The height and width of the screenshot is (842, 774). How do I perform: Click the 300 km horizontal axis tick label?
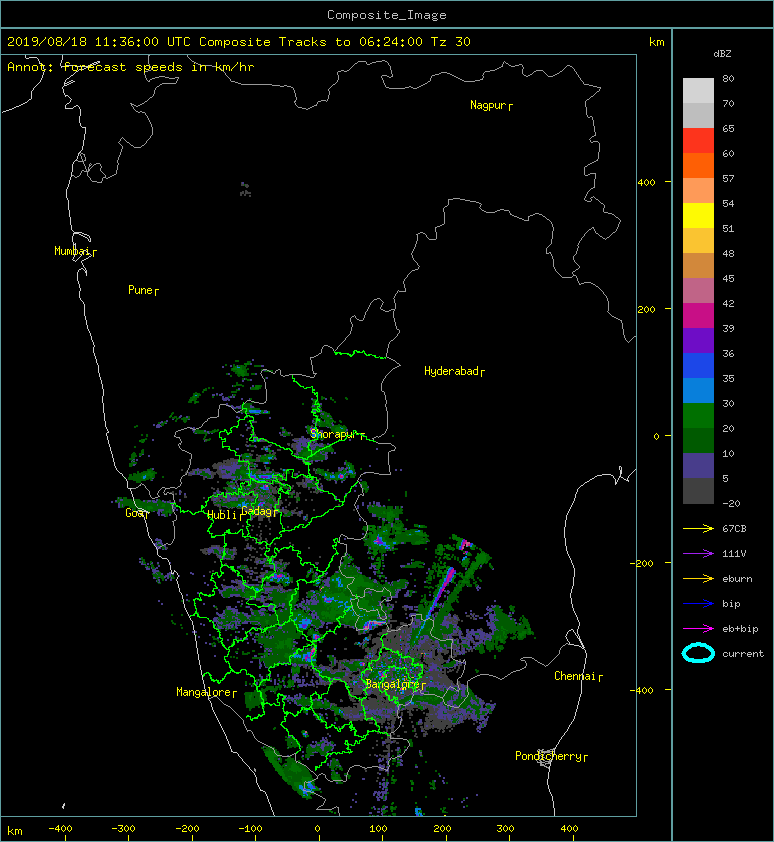[505, 829]
